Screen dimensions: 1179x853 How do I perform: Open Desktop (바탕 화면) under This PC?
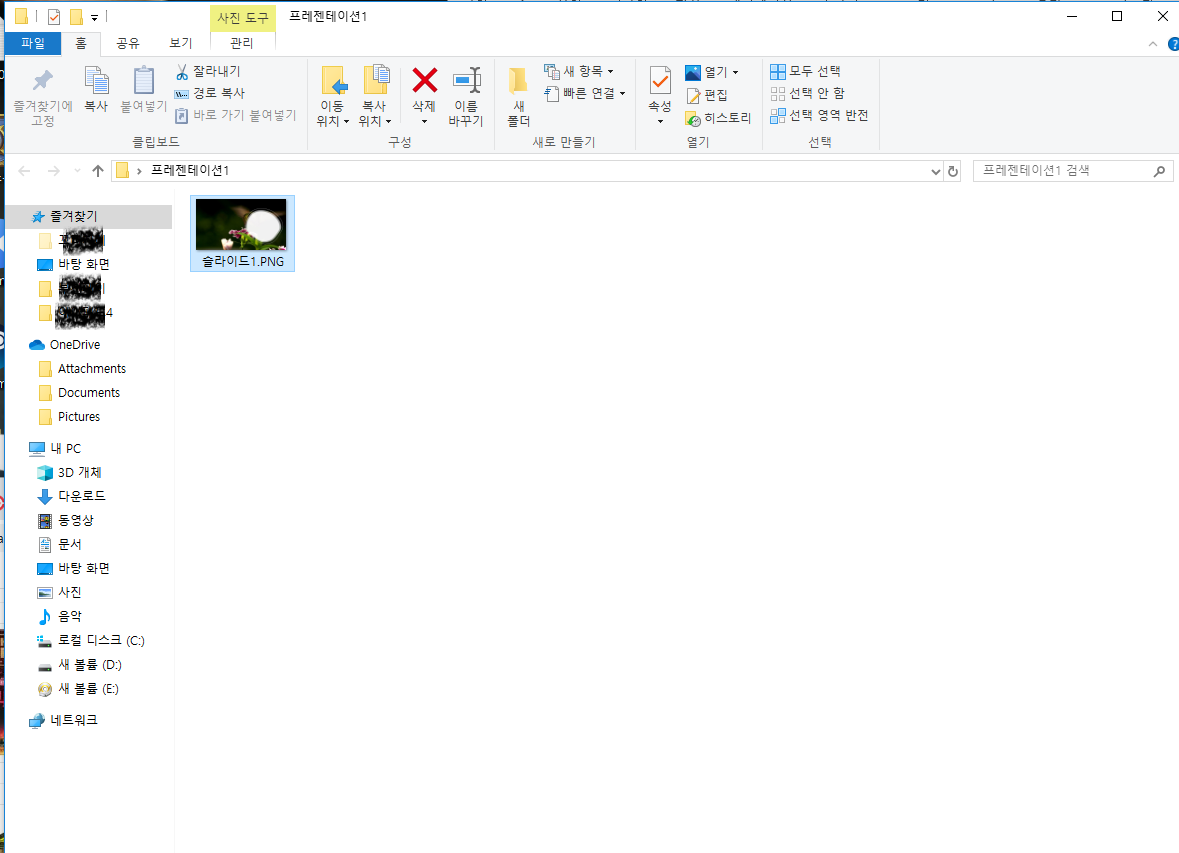point(84,569)
